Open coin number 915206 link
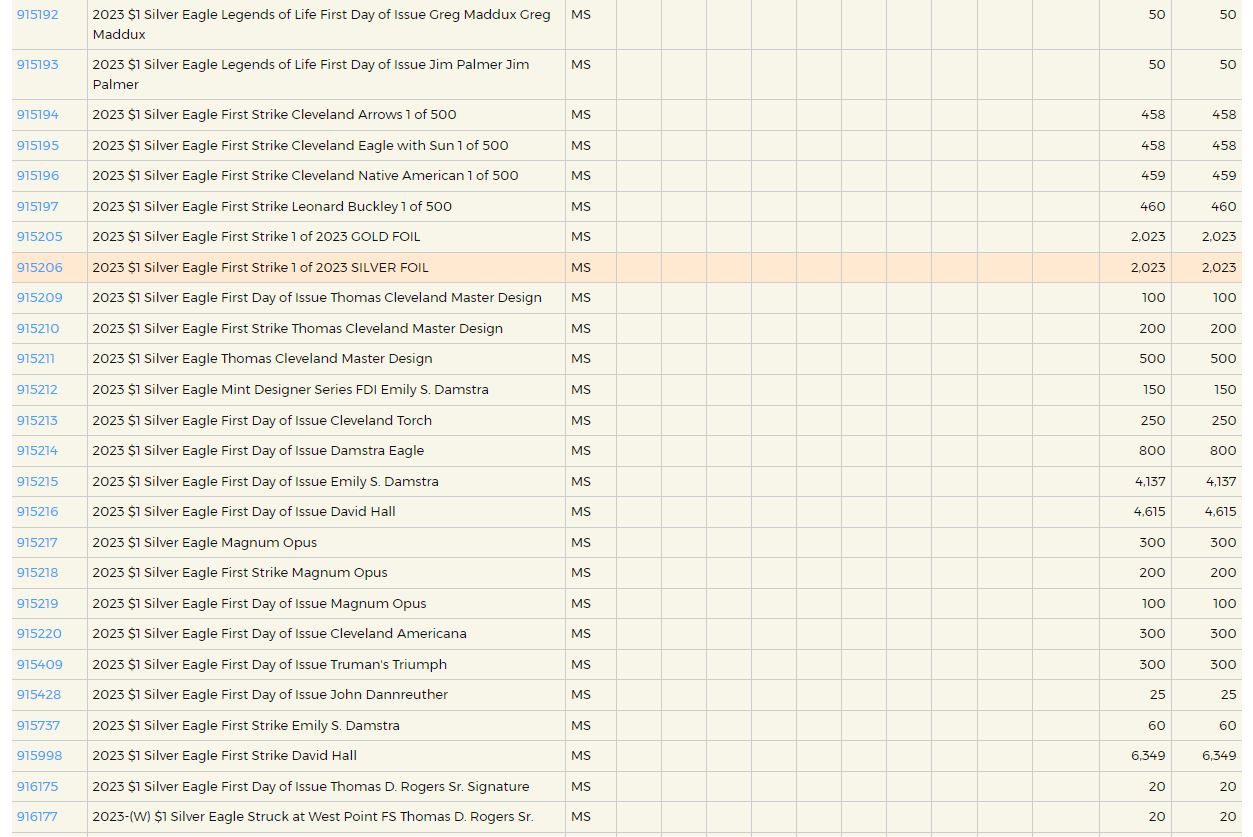This screenshot has height=837, width=1253. 39,268
